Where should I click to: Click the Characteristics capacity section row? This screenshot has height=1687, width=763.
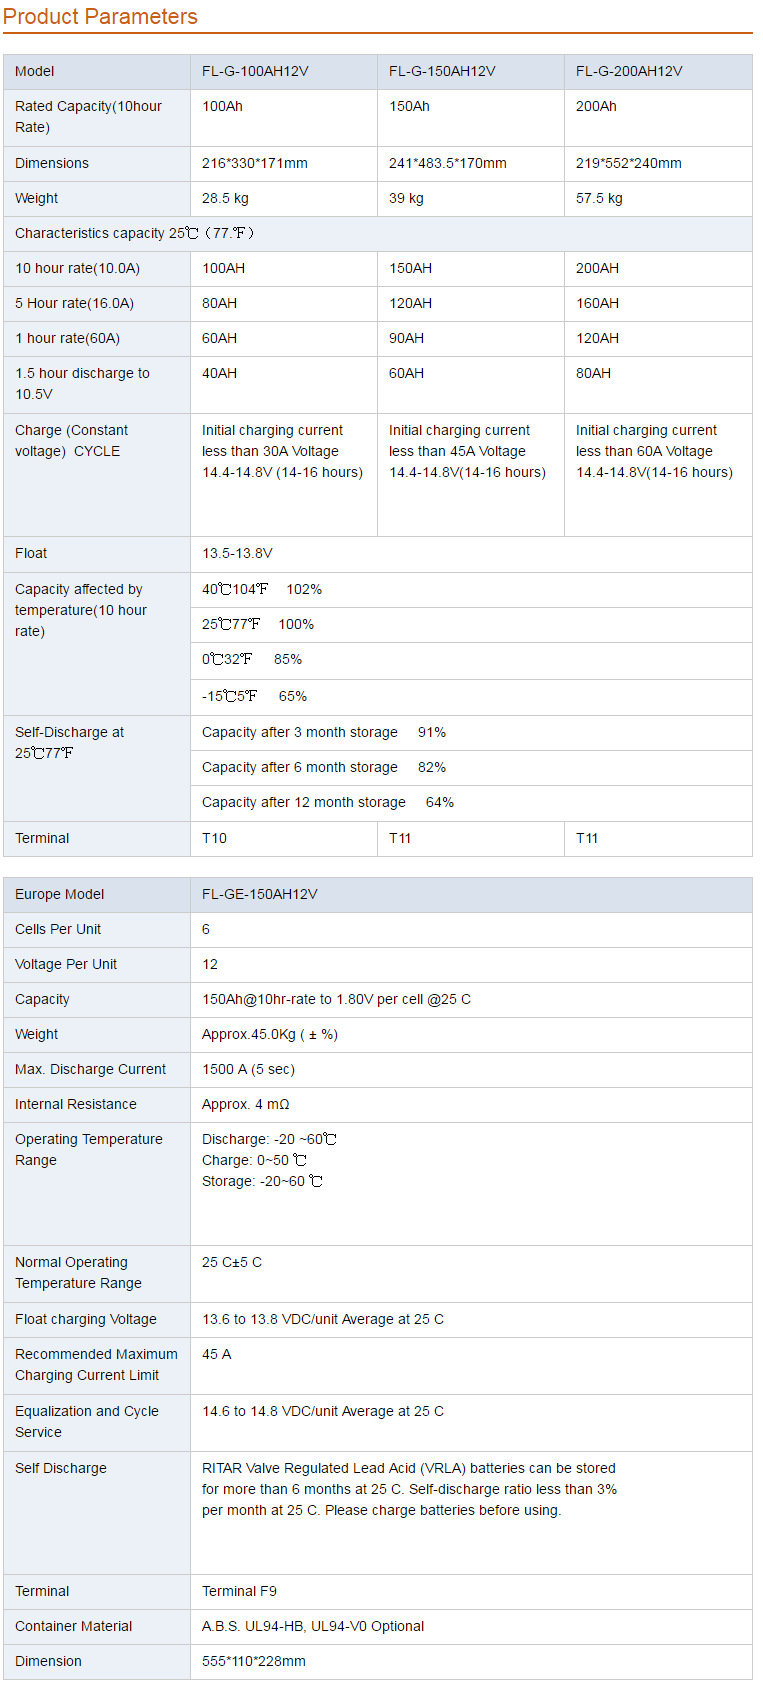pos(135,233)
